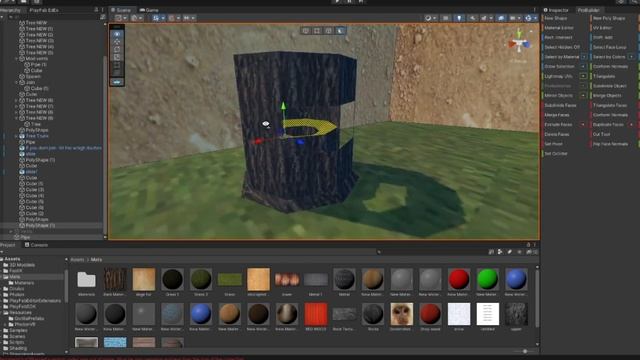
Task: Select the Scale tool in scene overlay
Action: click(117, 57)
